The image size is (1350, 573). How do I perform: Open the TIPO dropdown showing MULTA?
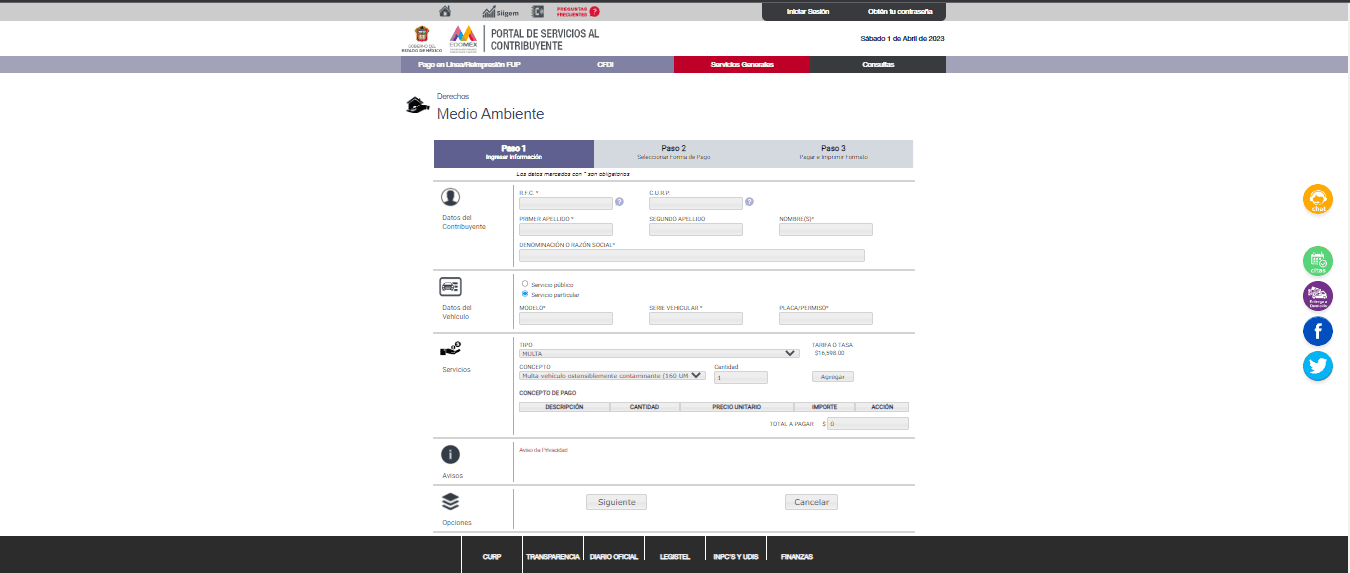point(659,353)
